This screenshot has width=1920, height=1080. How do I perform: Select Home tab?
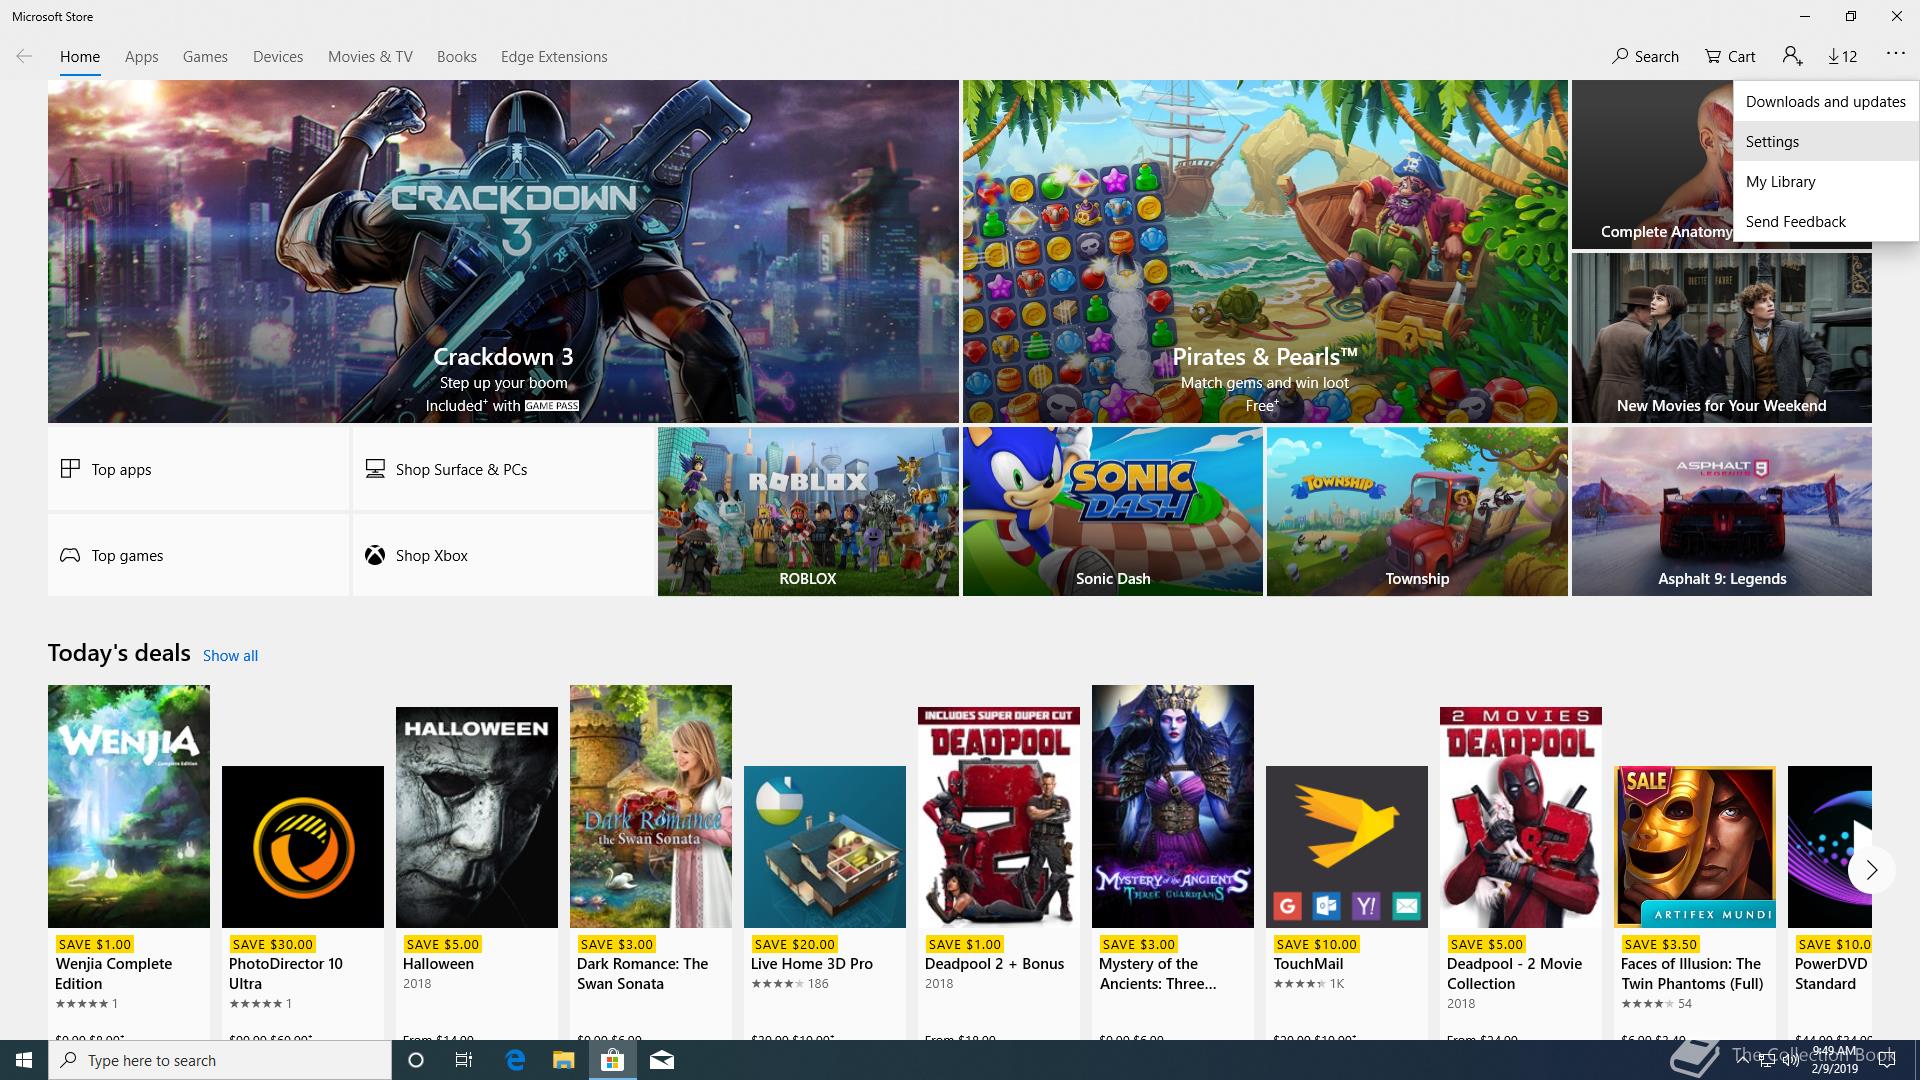click(x=80, y=57)
